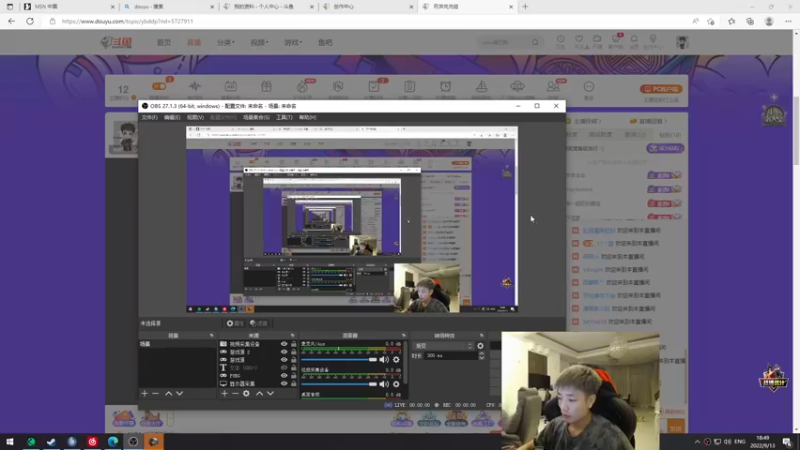This screenshot has height=450, width=800.
Task: Adjust the second mixer track volume slider
Action: click(x=339, y=384)
